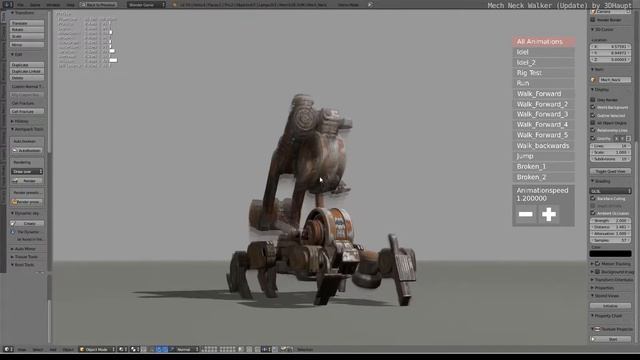Open the Object menu in the 3D view header
Viewport: 640px width, 360px height.
[68, 349]
